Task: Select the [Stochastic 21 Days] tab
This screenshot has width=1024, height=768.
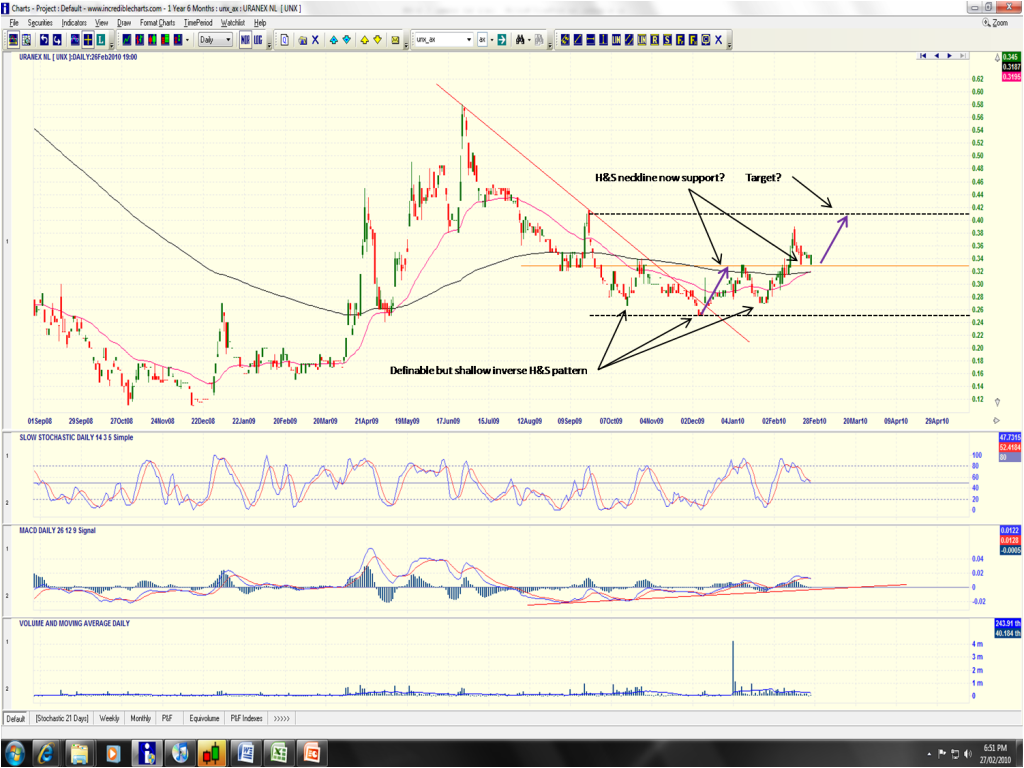Action: 62,718
